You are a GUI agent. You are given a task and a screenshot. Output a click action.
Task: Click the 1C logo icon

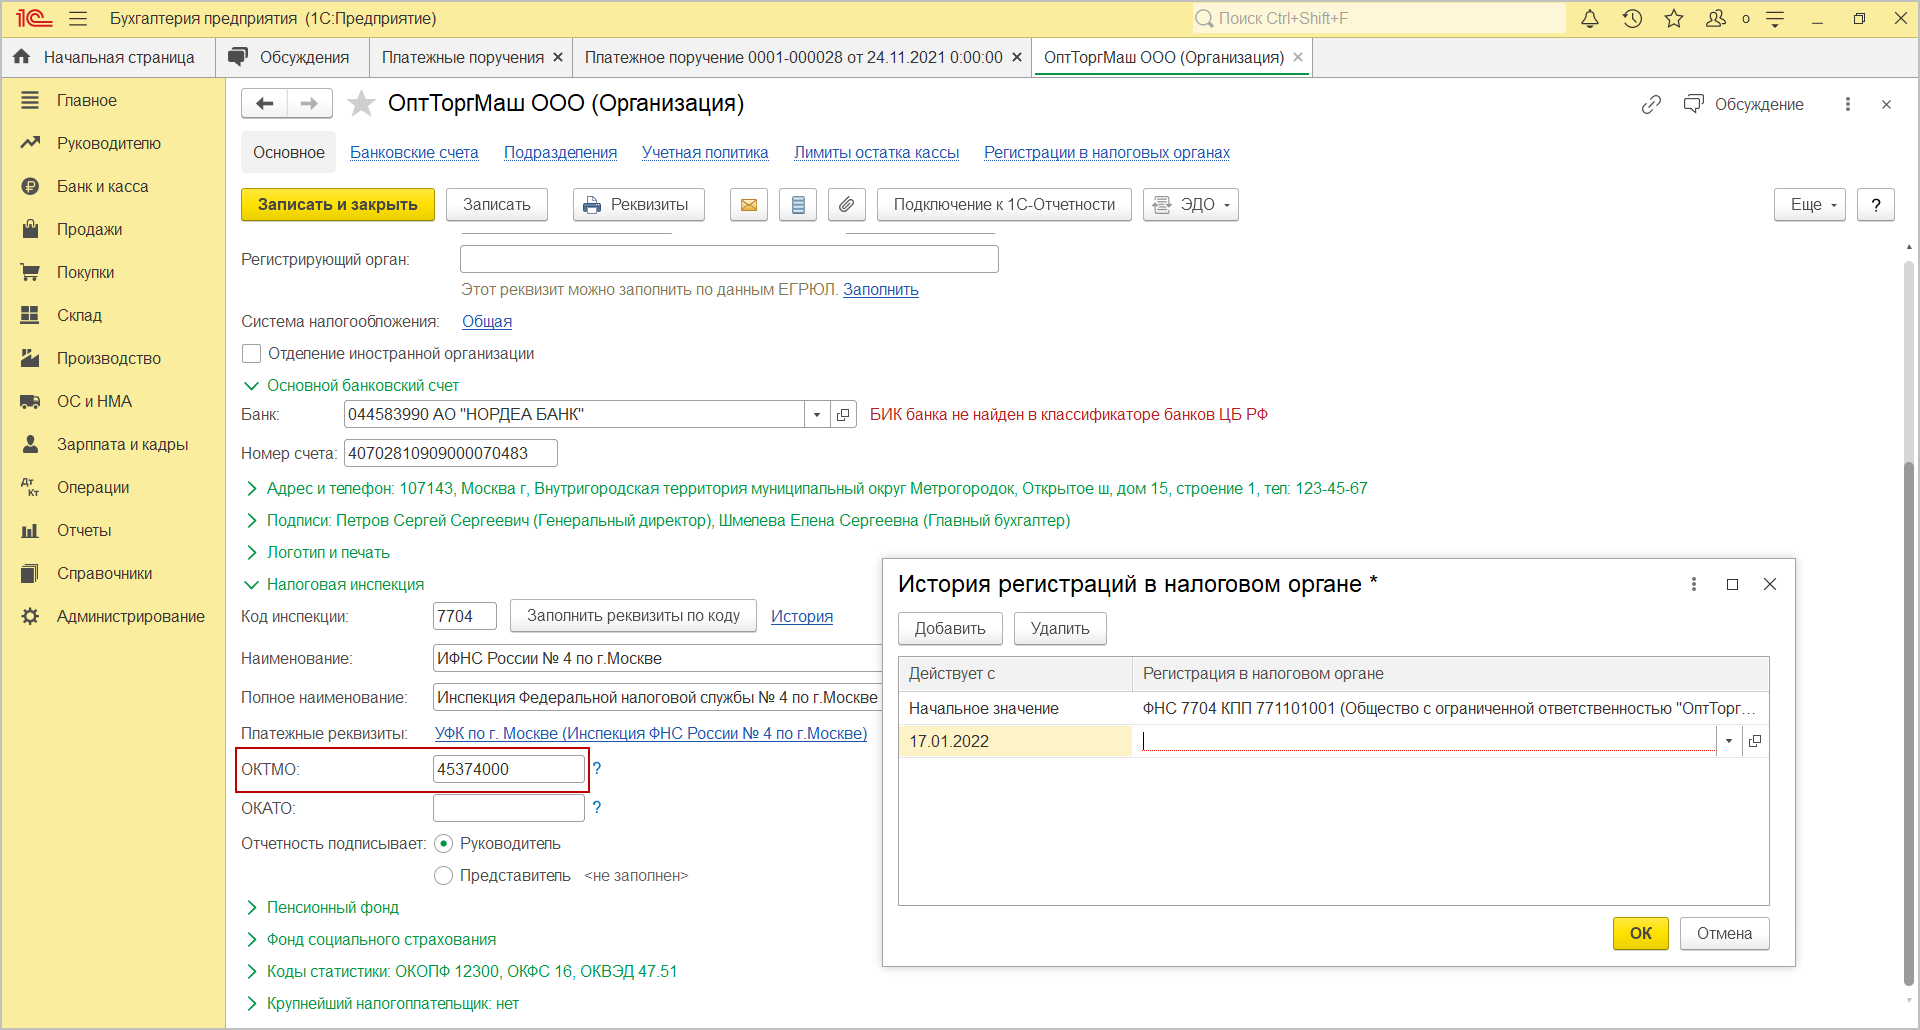pyautogui.click(x=33, y=18)
